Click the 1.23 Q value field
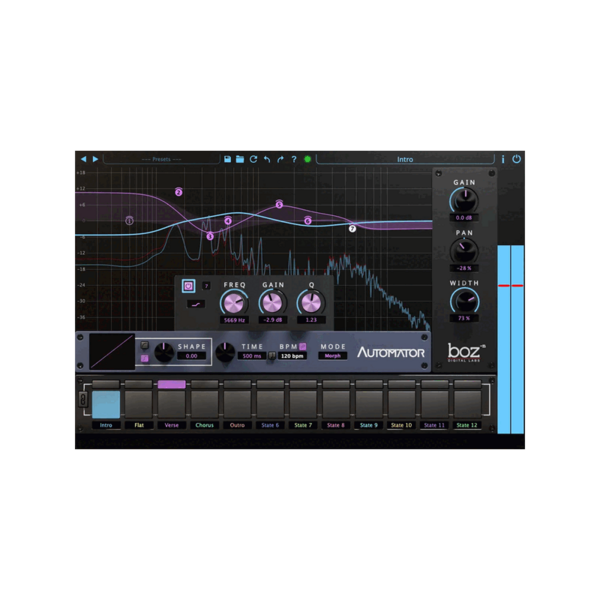Viewport: 600px width, 600px height. pyautogui.click(x=311, y=320)
